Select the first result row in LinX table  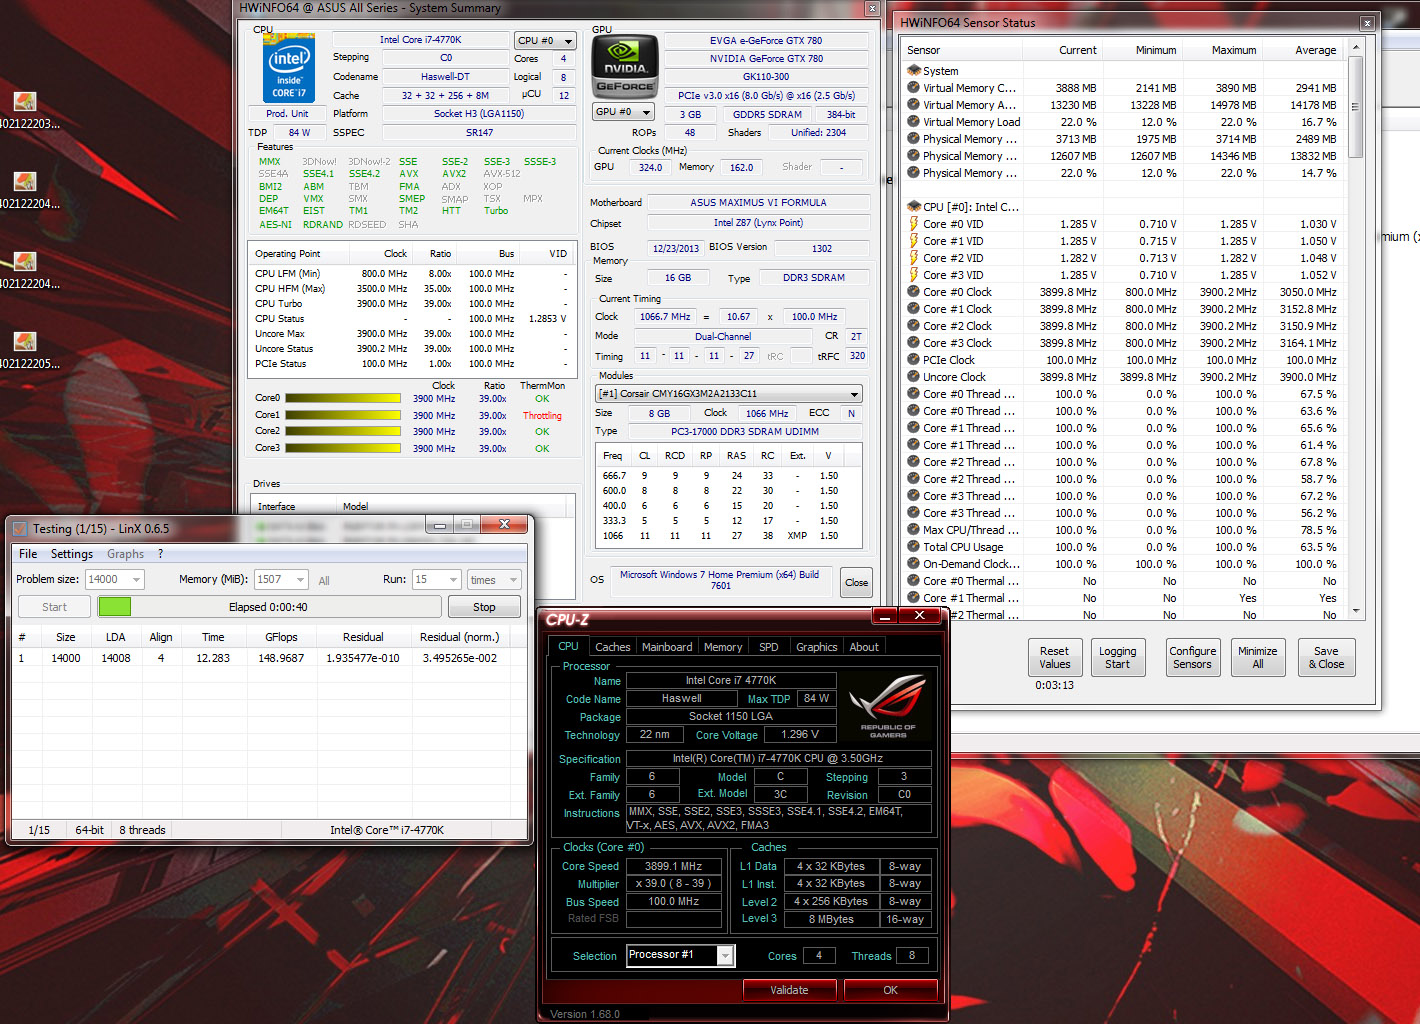tap(269, 658)
